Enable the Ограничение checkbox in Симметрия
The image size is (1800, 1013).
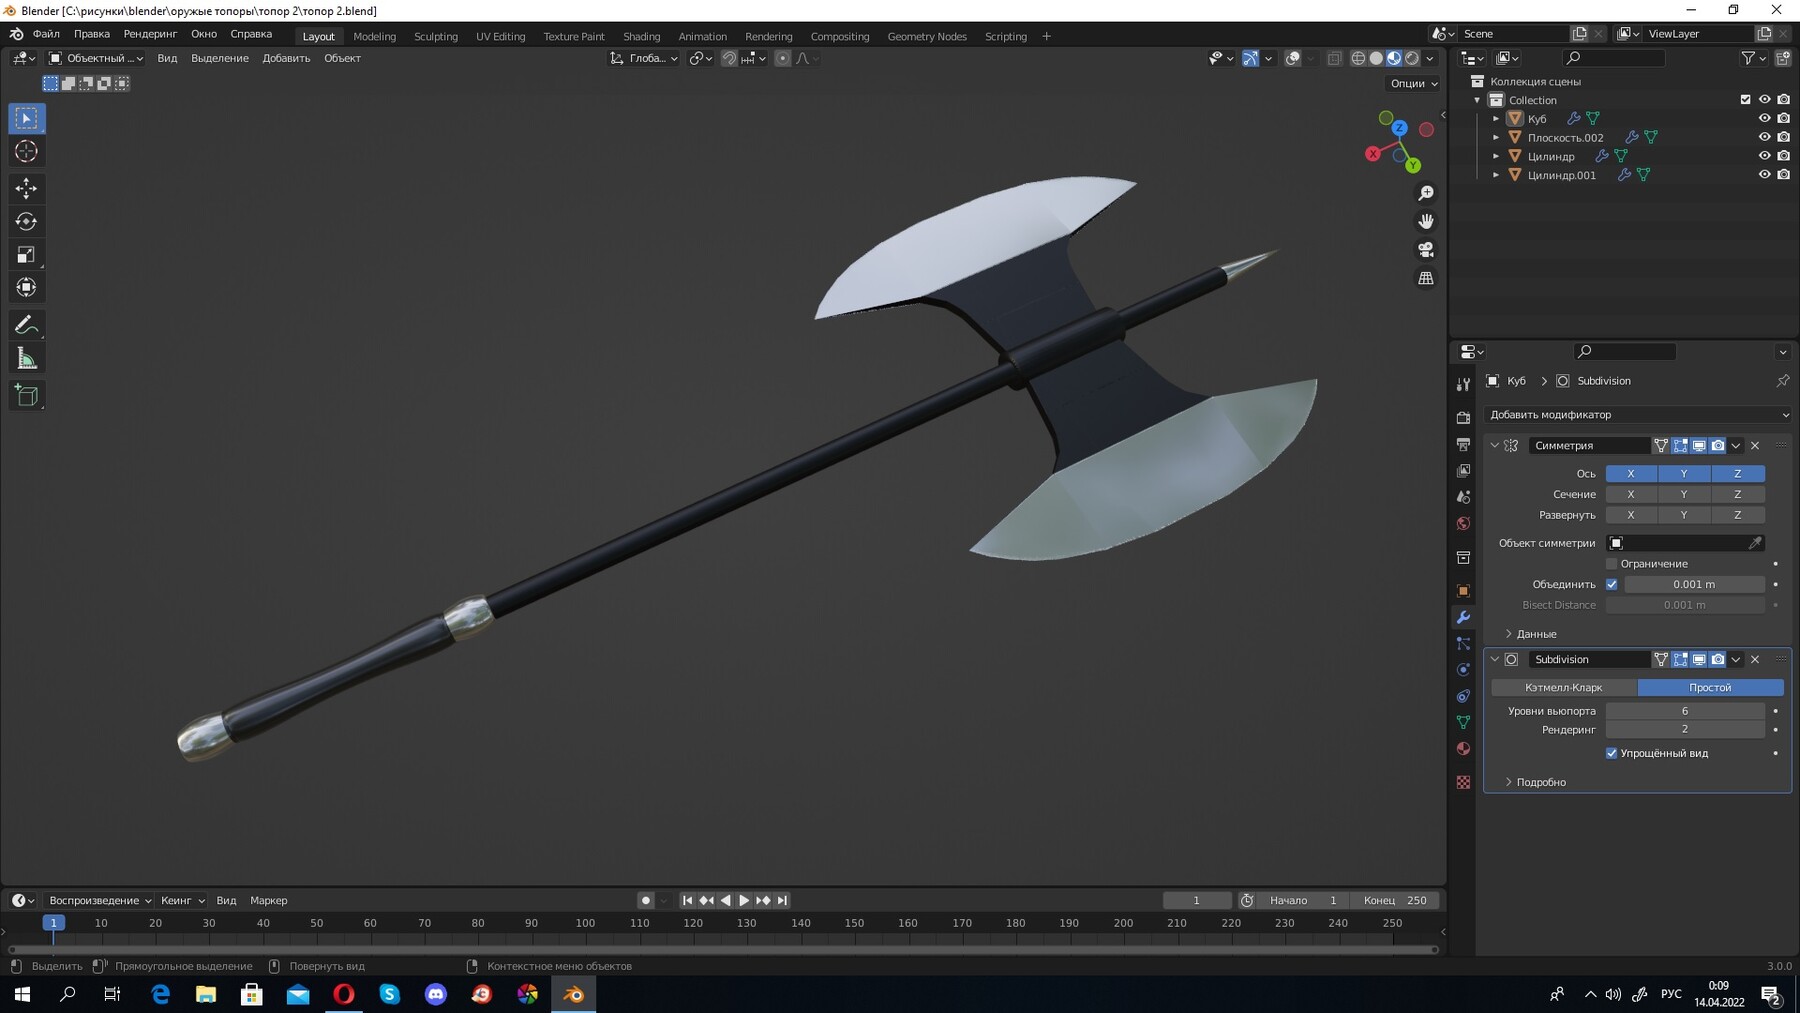[1612, 563]
